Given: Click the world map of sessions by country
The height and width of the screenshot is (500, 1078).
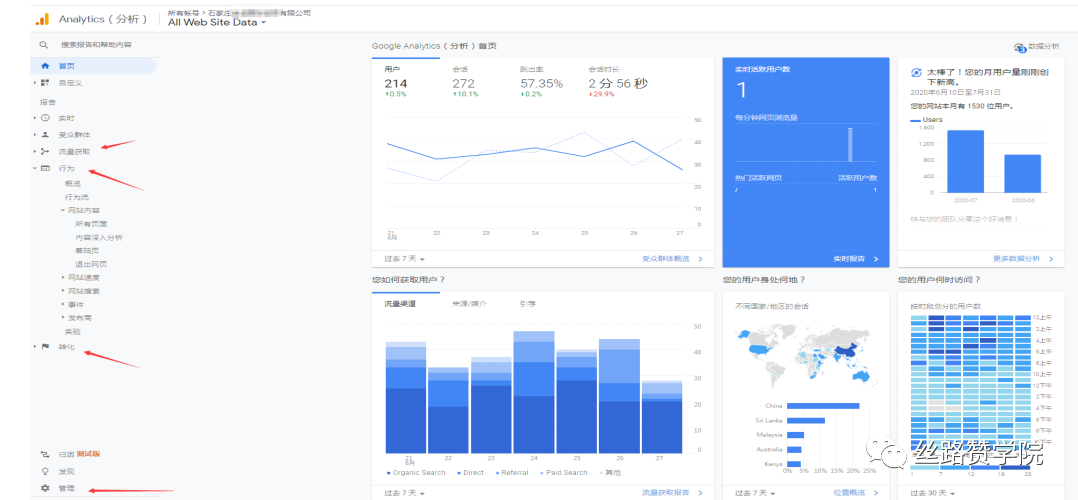Looking at the screenshot, I should 807,356.
